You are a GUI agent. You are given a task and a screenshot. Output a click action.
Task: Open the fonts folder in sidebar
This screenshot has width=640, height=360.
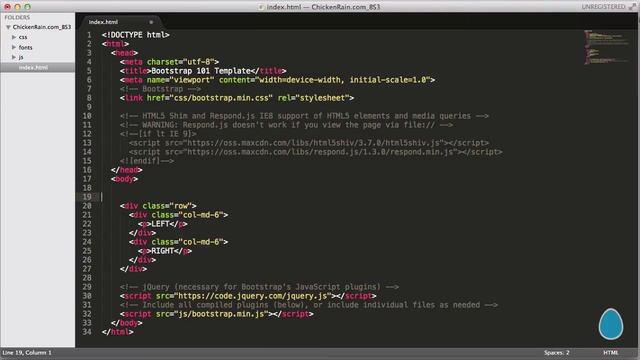[25, 47]
